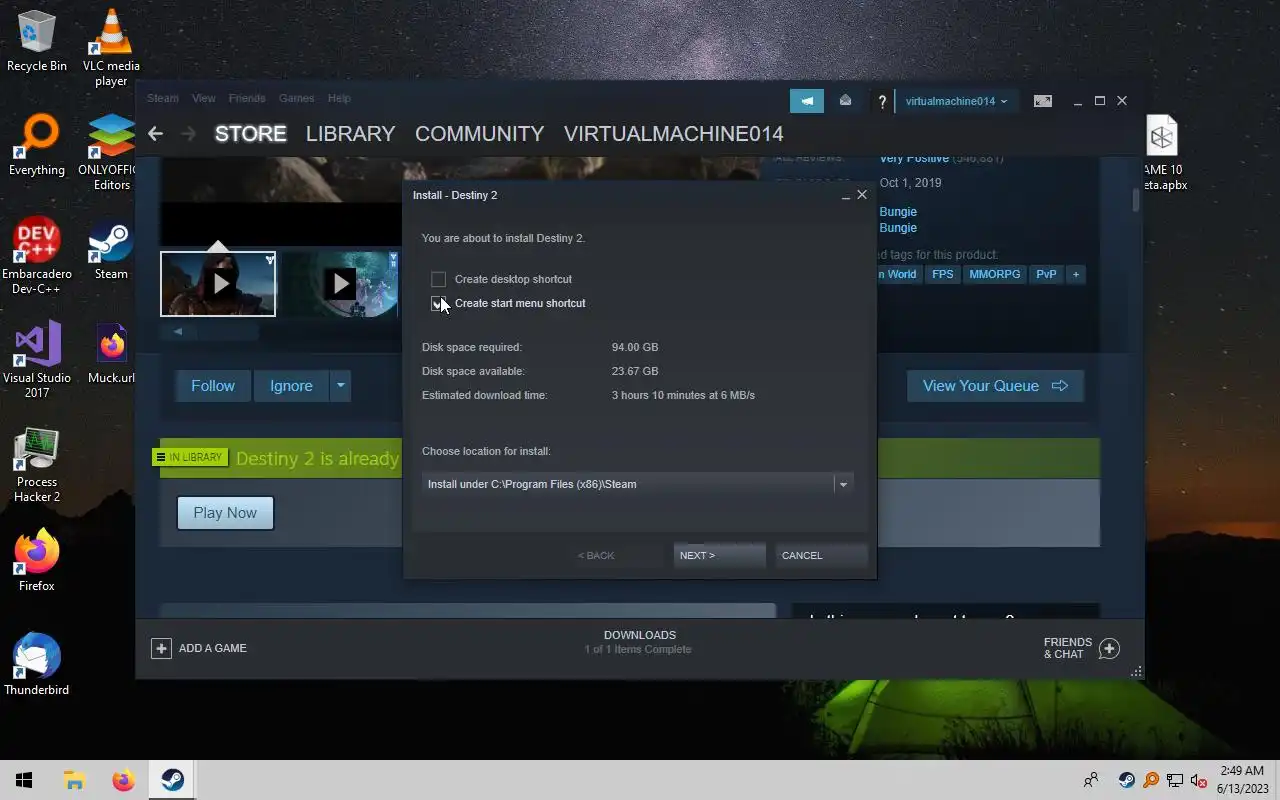Click the Play Now button
Image resolution: width=1280 pixels, height=800 pixels.
point(225,513)
